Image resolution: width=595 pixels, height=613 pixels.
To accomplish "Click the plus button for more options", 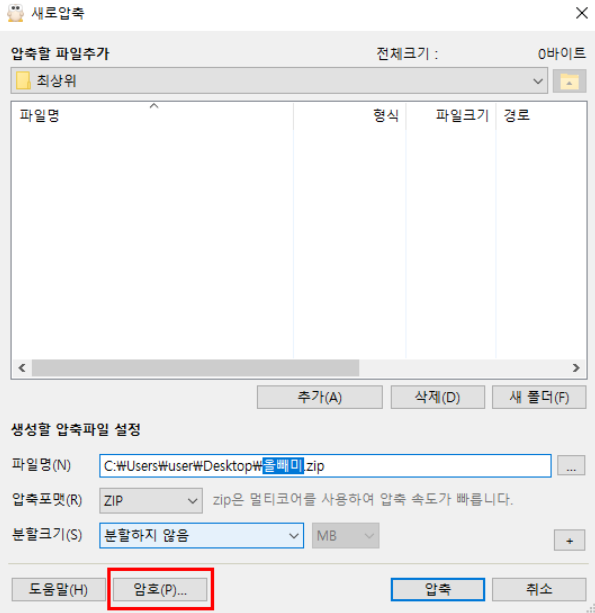I will pos(570,540).
